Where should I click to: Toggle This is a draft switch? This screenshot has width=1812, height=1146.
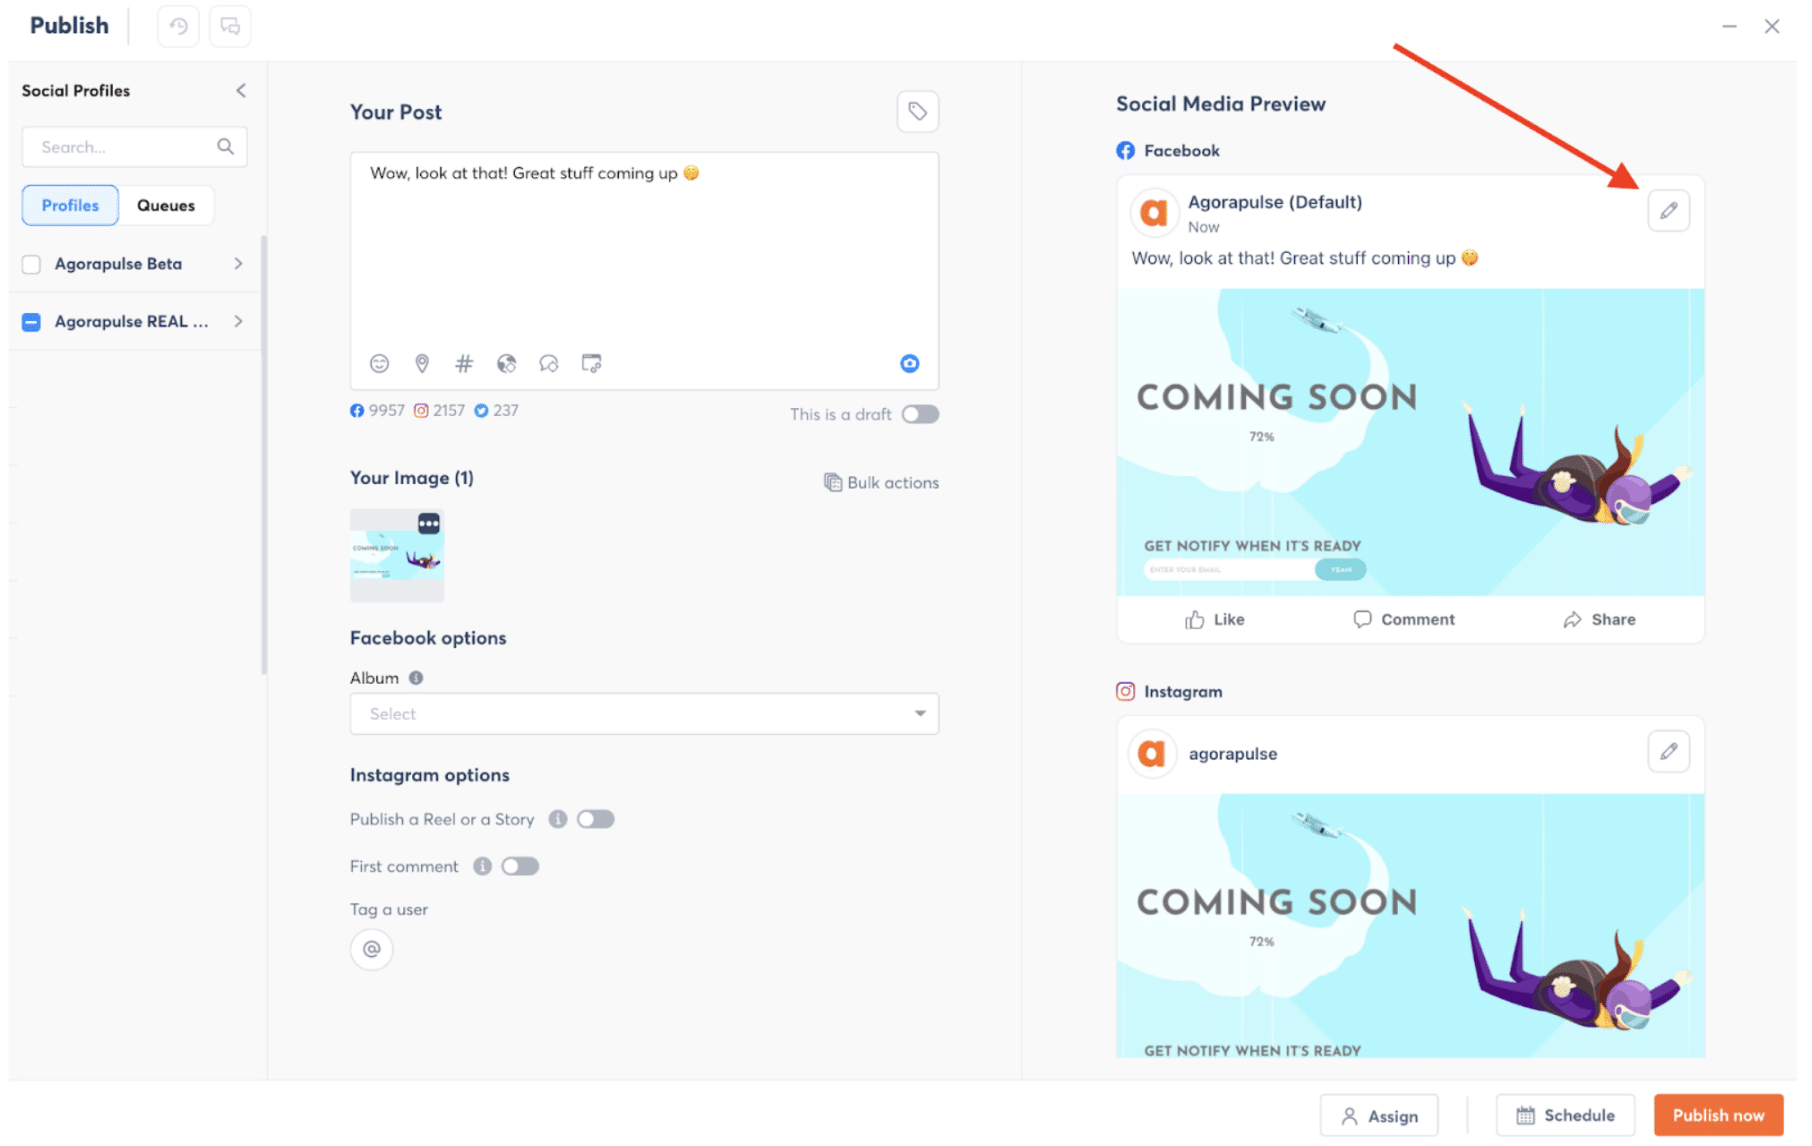pyautogui.click(x=920, y=414)
